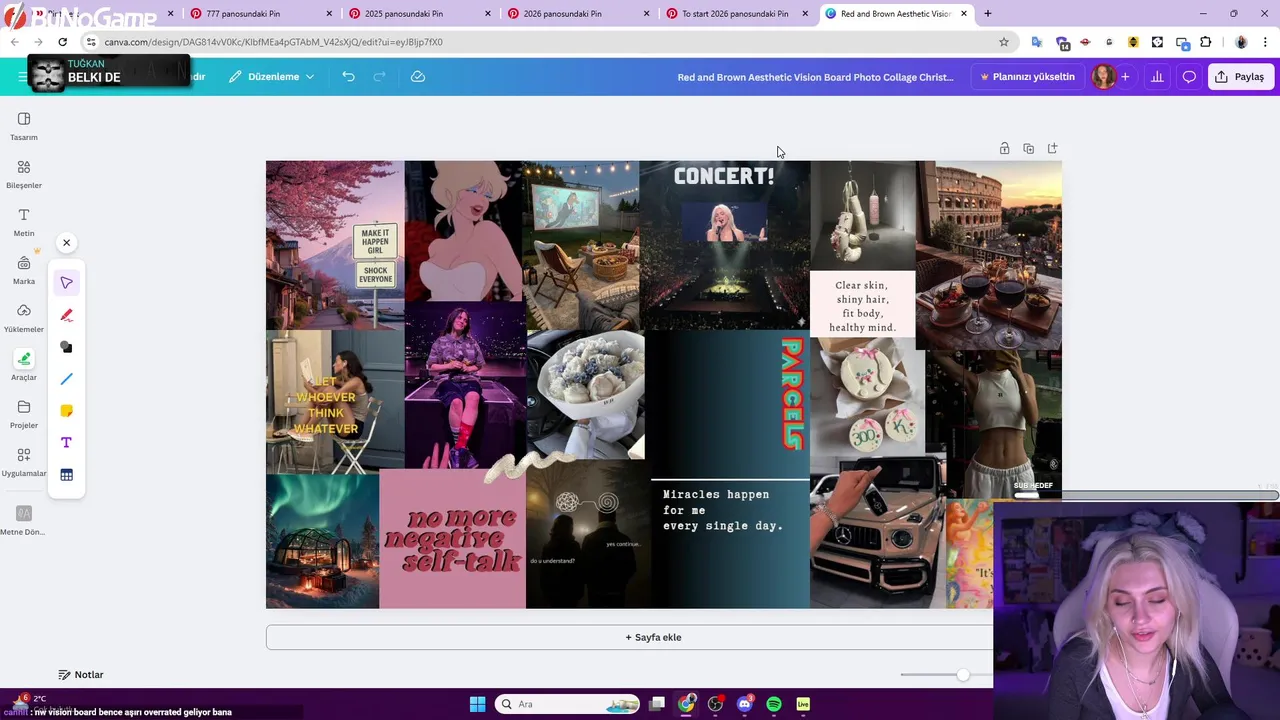Select the blue line tool
This screenshot has height=720, width=1280.
tap(66, 379)
